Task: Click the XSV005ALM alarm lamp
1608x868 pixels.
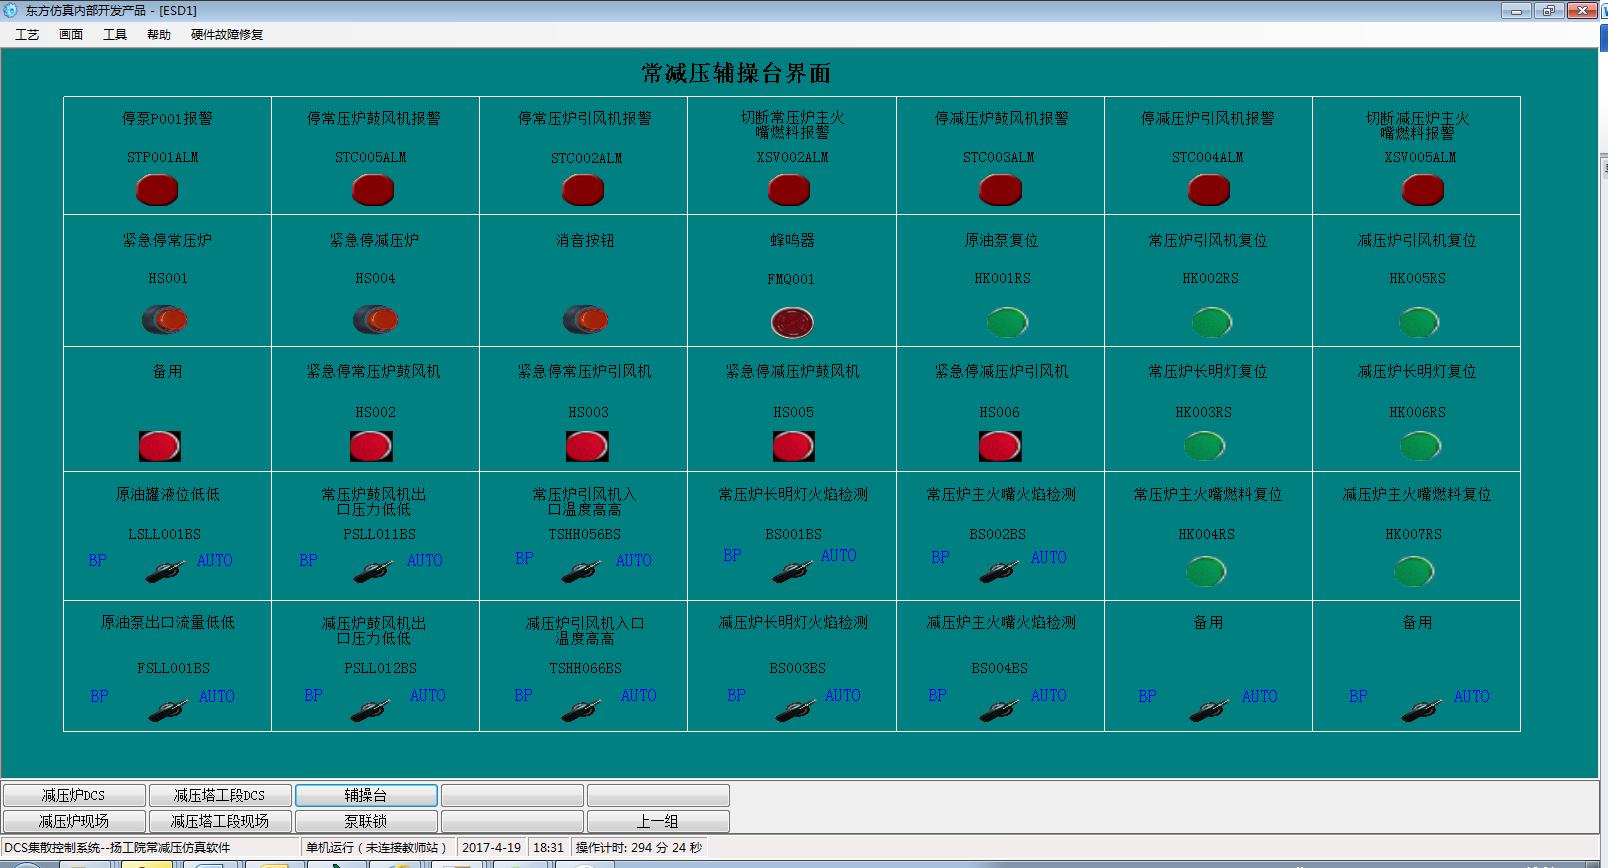Action: [1423, 189]
